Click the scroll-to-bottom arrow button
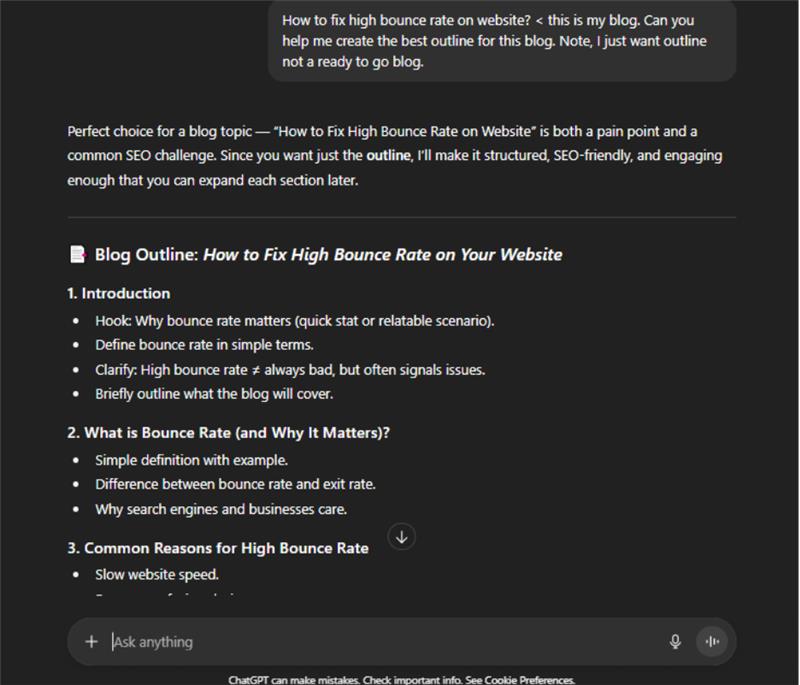800x685 pixels. point(401,537)
